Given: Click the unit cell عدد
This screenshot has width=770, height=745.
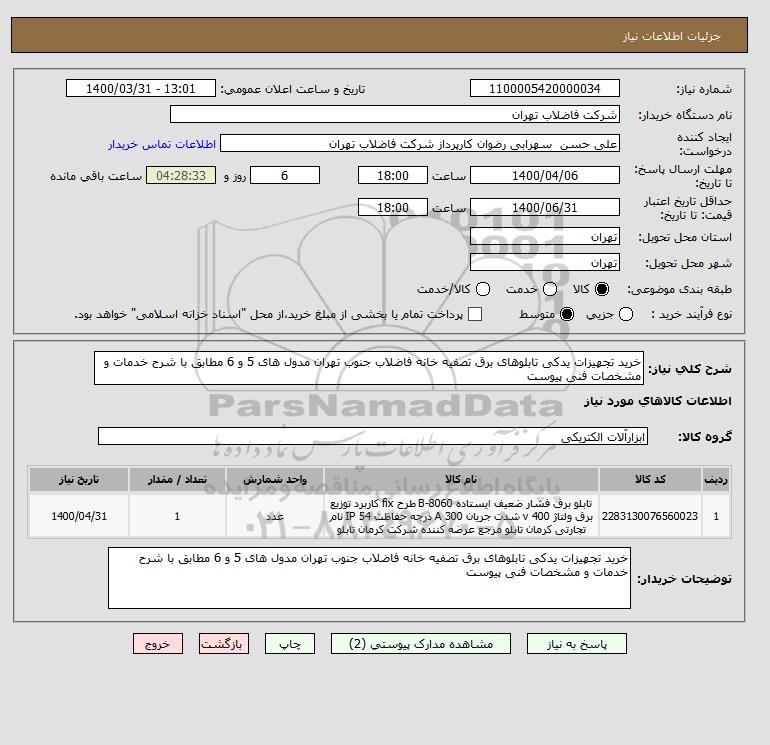Looking at the screenshot, I should 275,516.
